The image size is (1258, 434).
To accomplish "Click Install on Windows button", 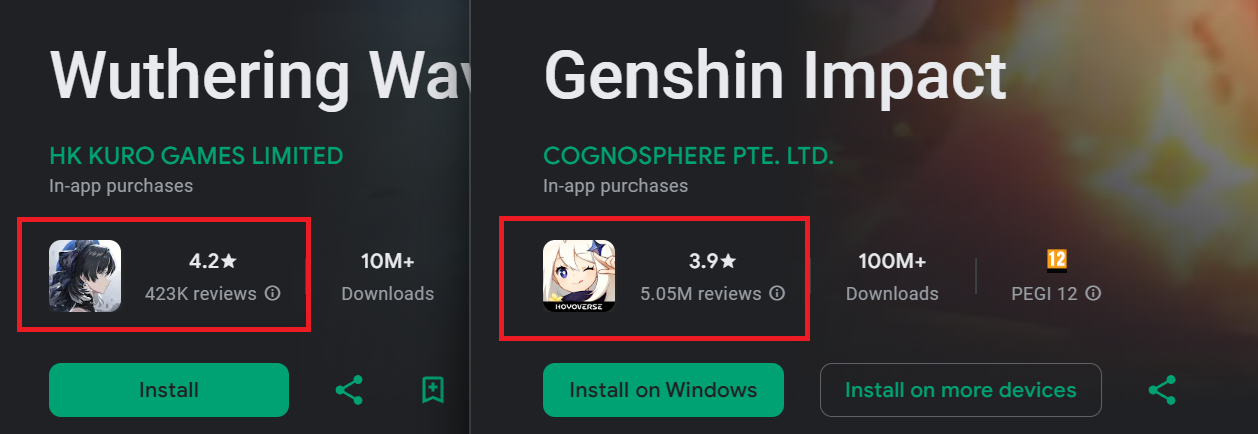I will [663, 390].
